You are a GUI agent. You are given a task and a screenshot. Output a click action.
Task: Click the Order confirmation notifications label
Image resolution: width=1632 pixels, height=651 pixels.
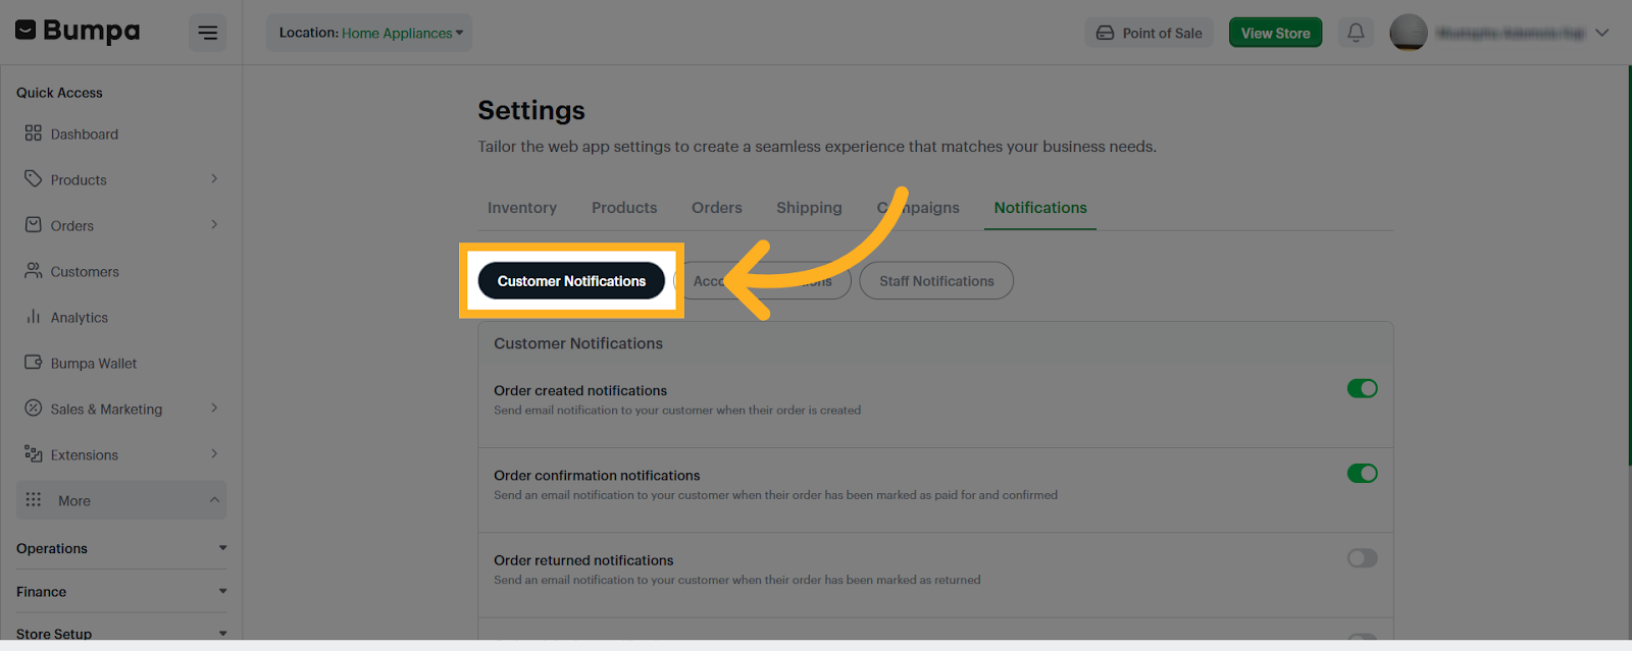coord(597,475)
